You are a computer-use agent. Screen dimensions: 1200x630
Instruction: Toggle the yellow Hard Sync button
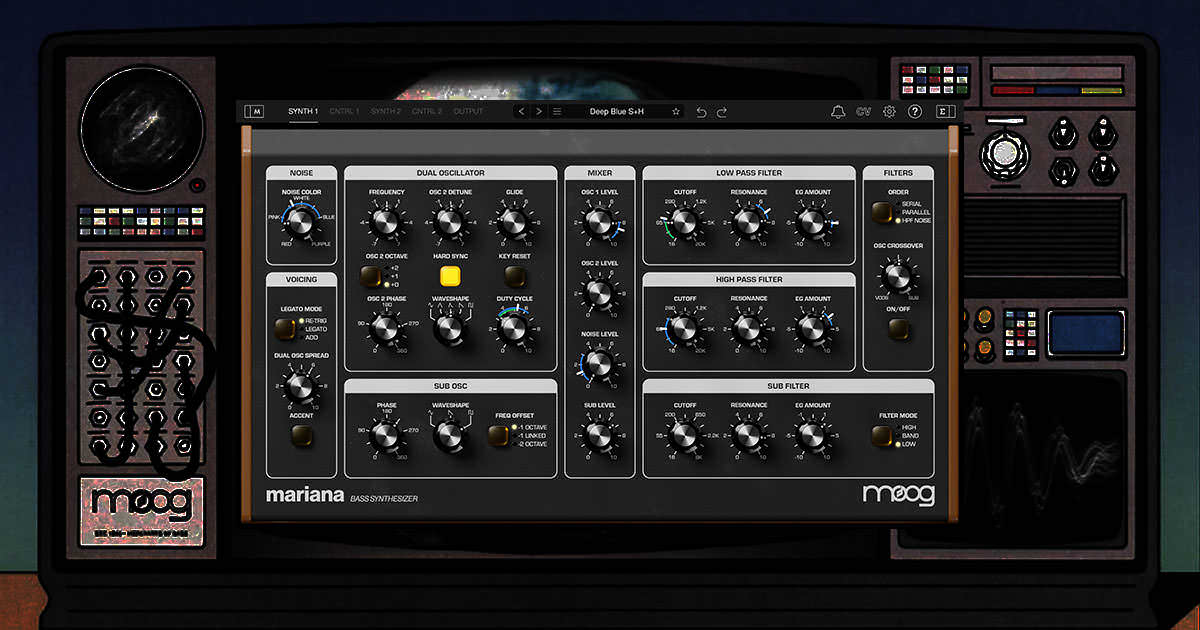tap(451, 276)
